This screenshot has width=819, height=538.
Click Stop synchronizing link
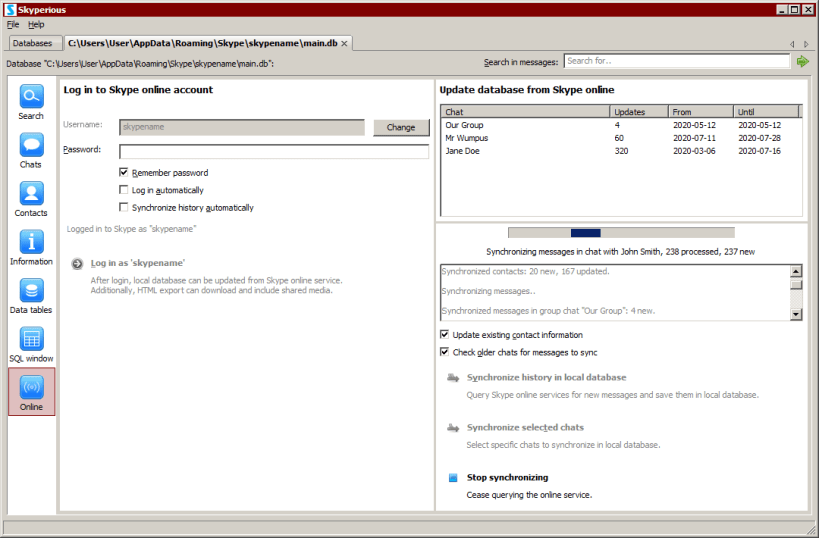(507, 477)
